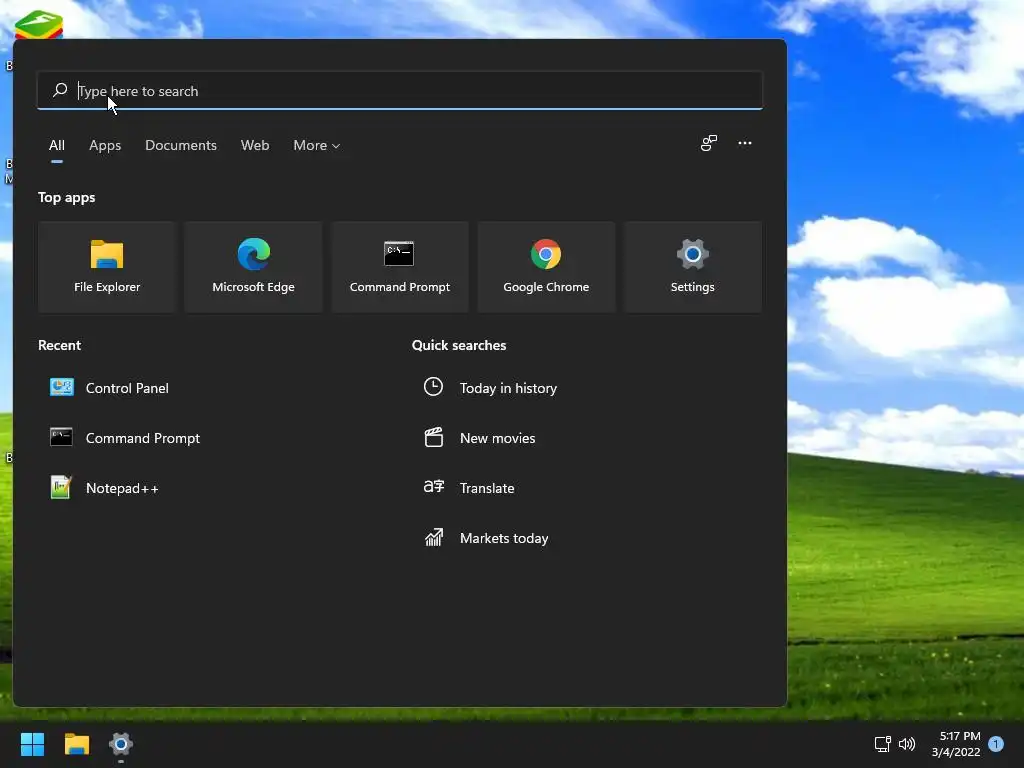Open the three-dot search options menu
1024x768 pixels.
tap(744, 143)
